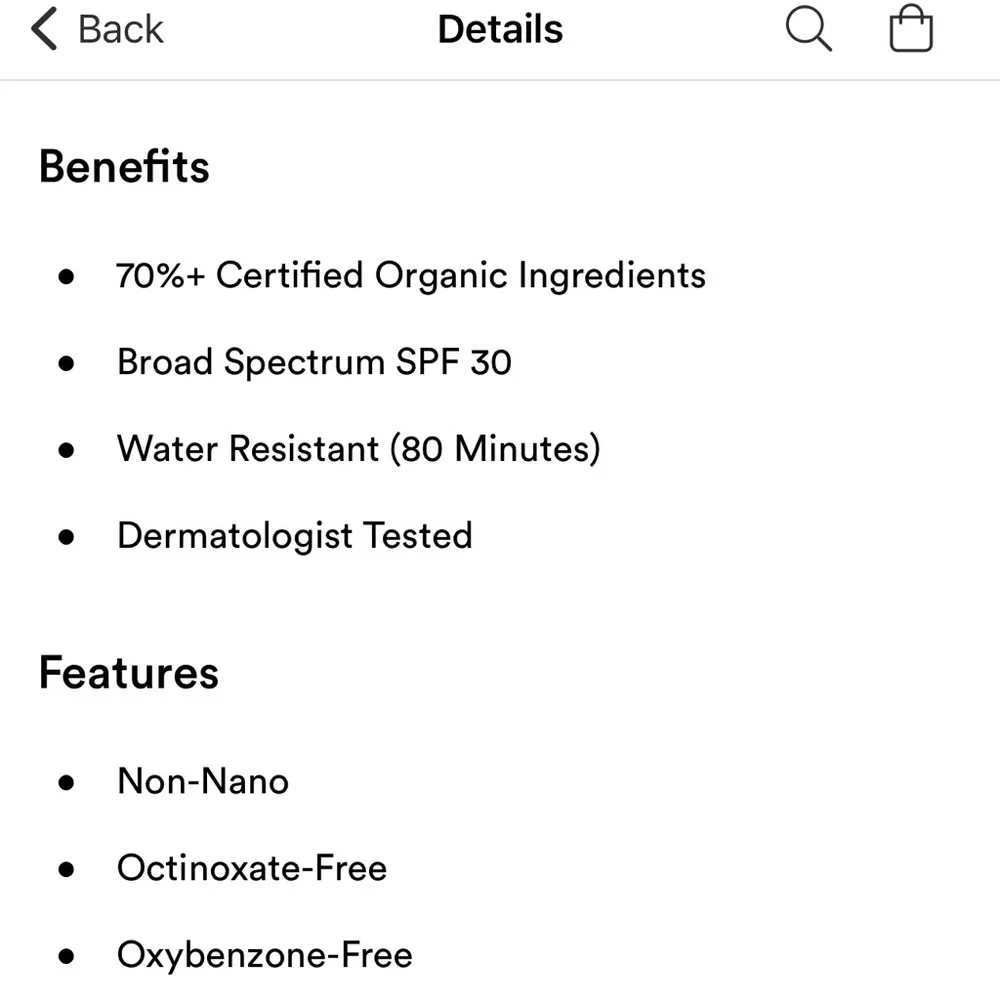Click the bullet beside Non-Nano
The height and width of the screenshot is (1000, 1000).
point(67,781)
